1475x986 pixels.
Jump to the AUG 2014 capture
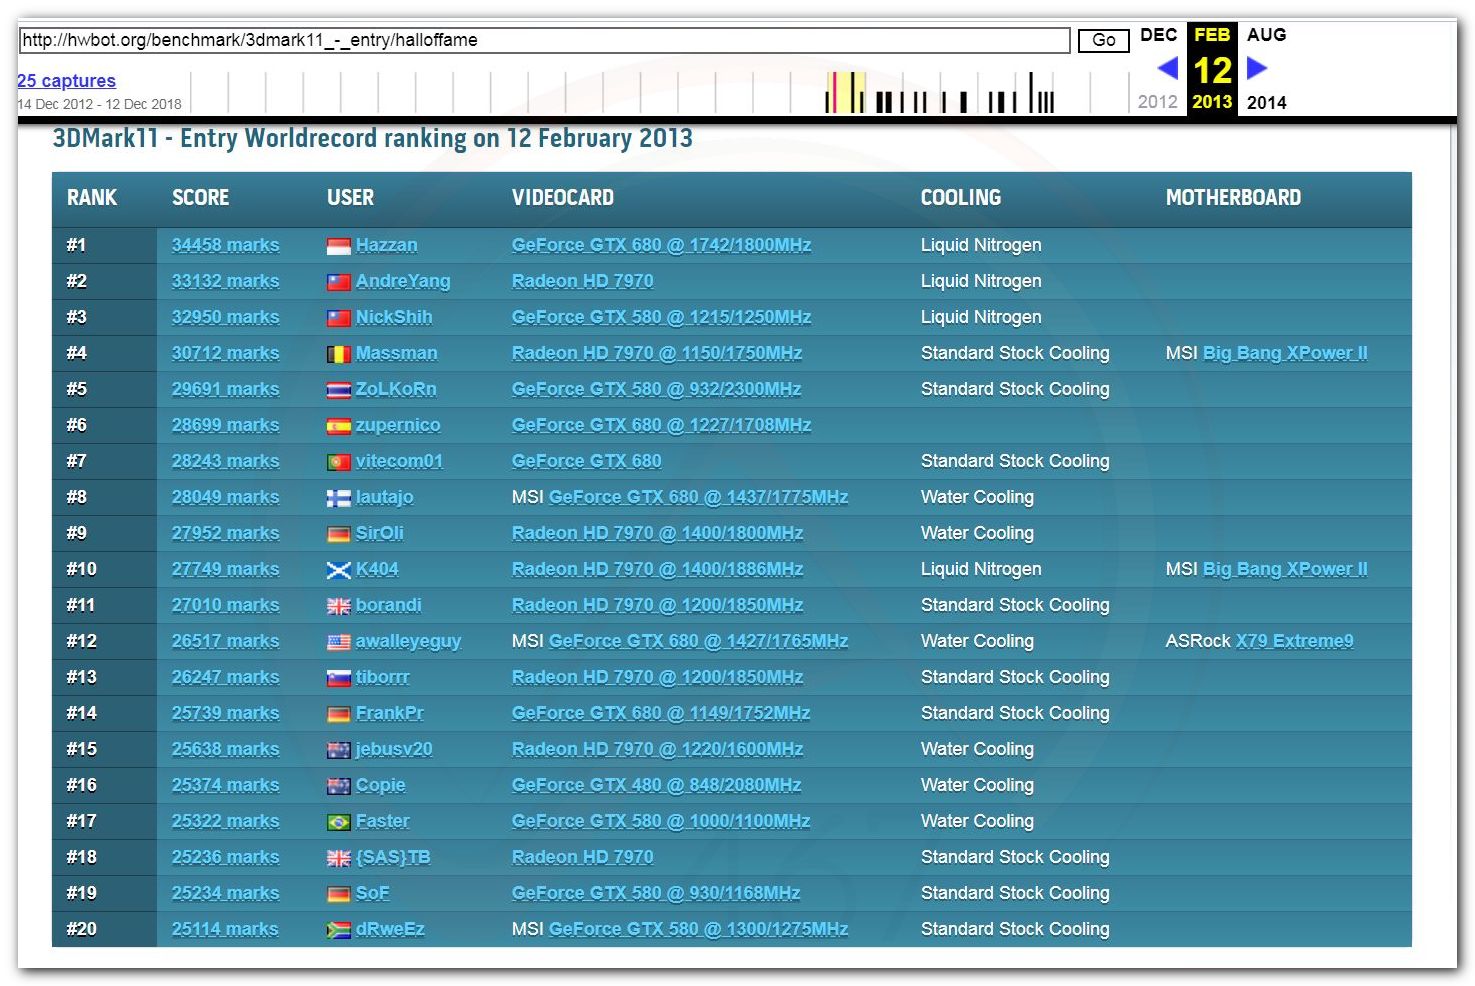(1266, 35)
